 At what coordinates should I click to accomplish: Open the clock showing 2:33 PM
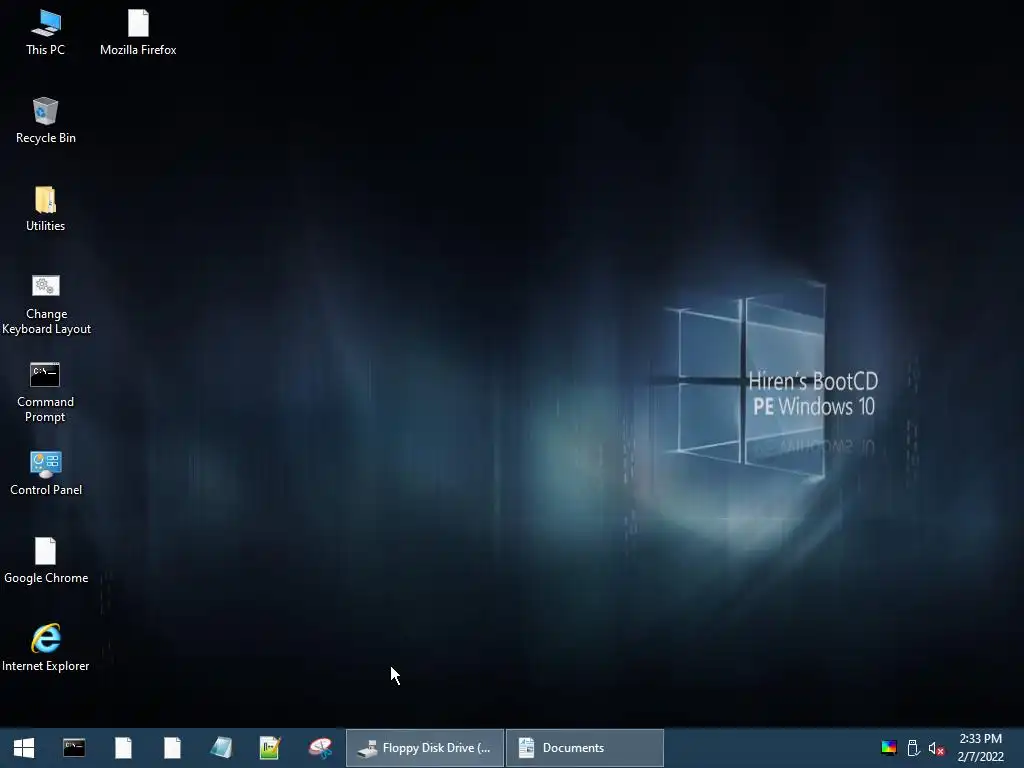coord(980,748)
